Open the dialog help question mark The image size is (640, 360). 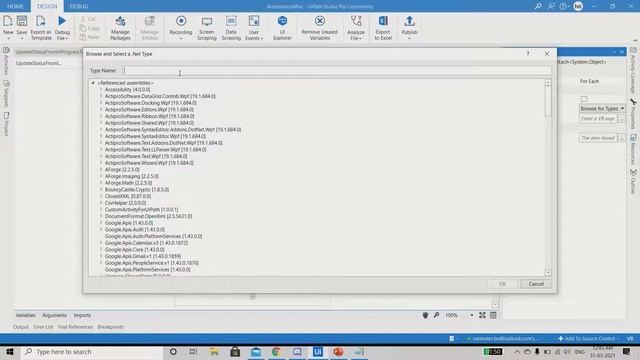pyautogui.click(x=528, y=53)
